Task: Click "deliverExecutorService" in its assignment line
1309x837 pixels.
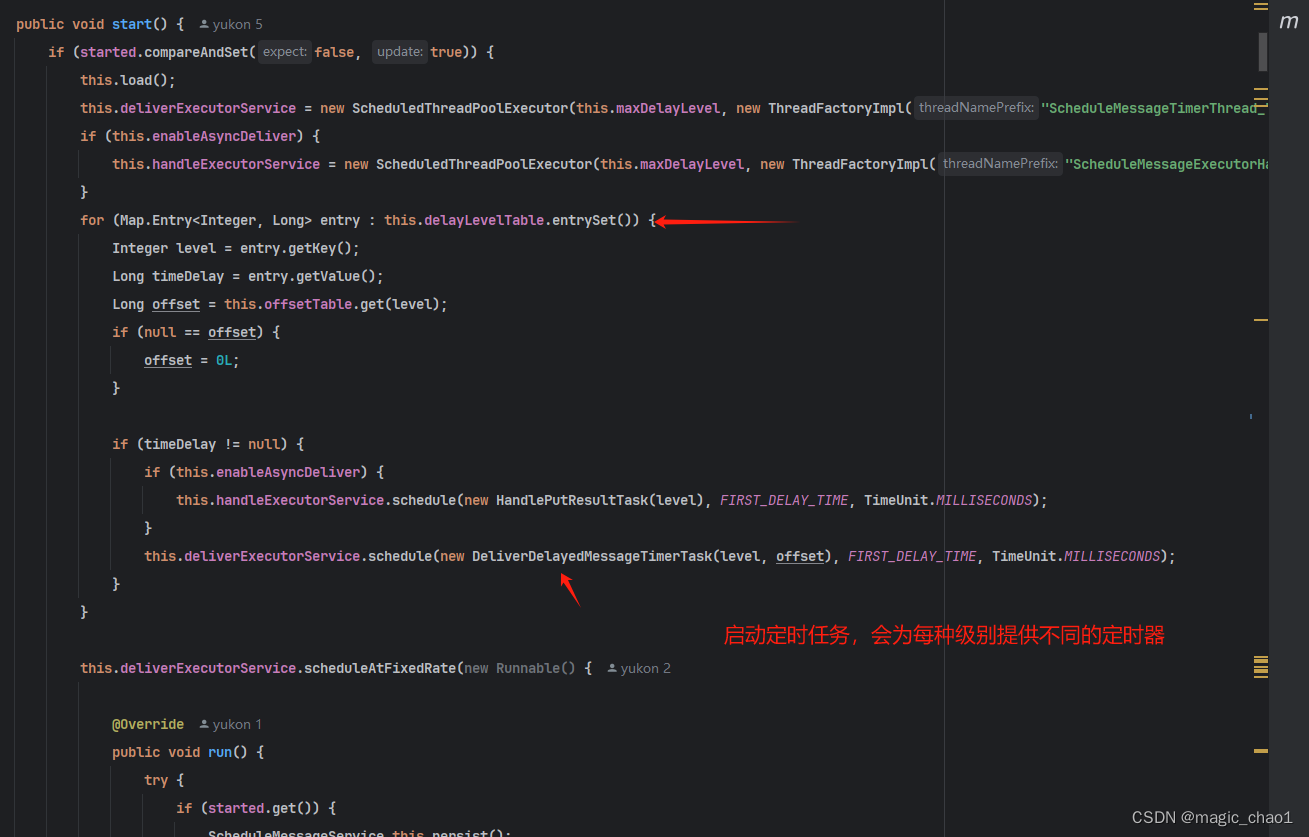Action: [x=208, y=108]
